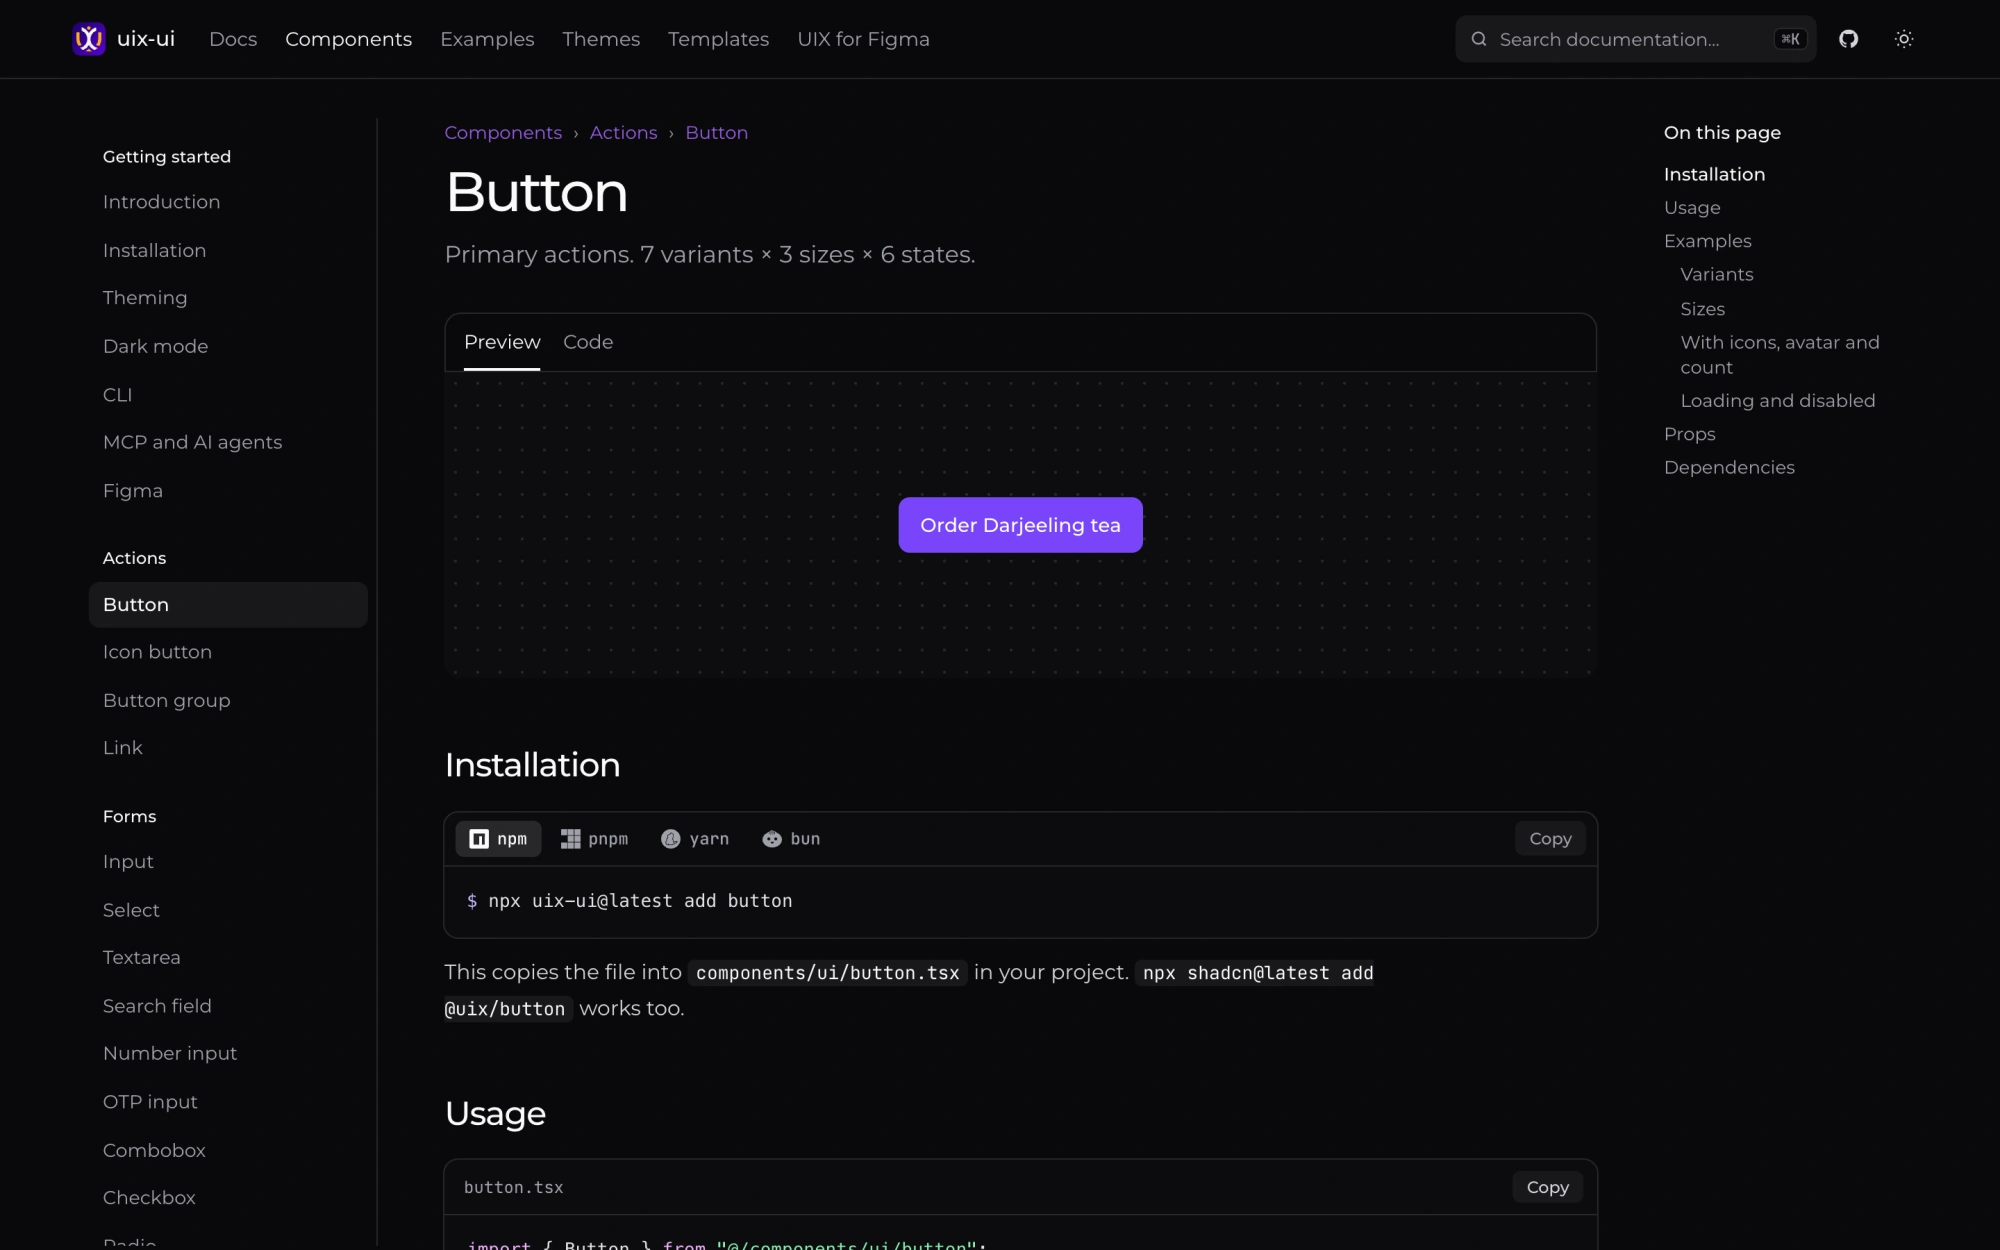Open Checkbox sidebar page
The image size is (2000, 1250).
[x=149, y=1198]
